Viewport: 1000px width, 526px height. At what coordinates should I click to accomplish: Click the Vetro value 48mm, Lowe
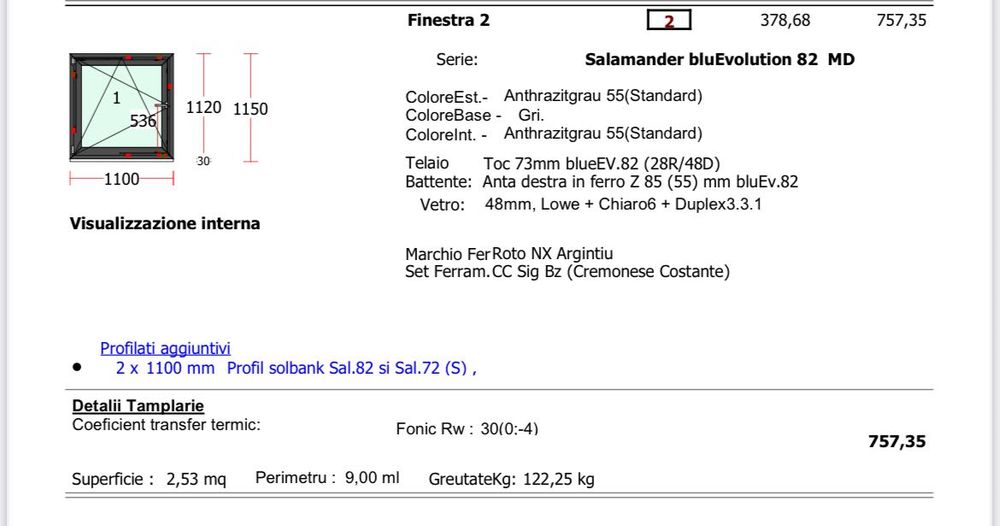tap(623, 205)
